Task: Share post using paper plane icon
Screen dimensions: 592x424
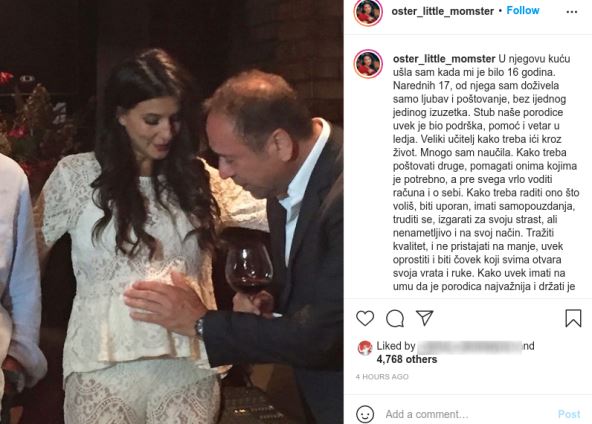Action: tap(424, 318)
